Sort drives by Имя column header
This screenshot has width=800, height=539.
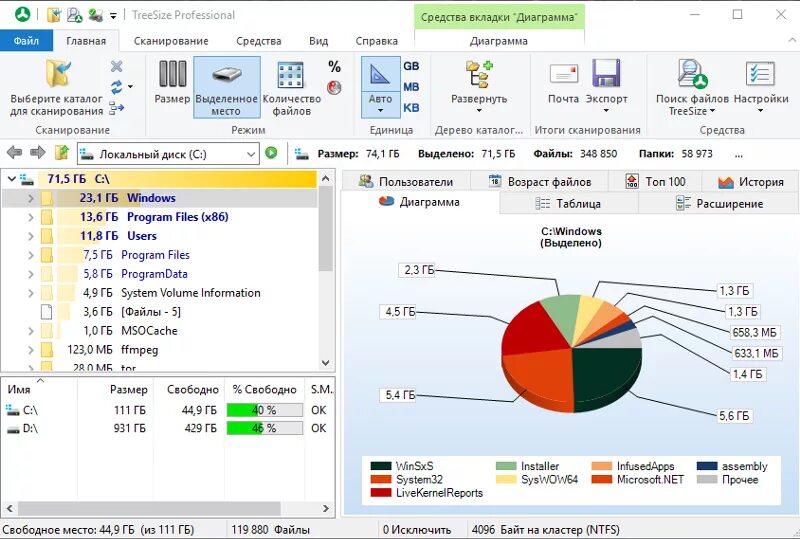click(x=39, y=389)
